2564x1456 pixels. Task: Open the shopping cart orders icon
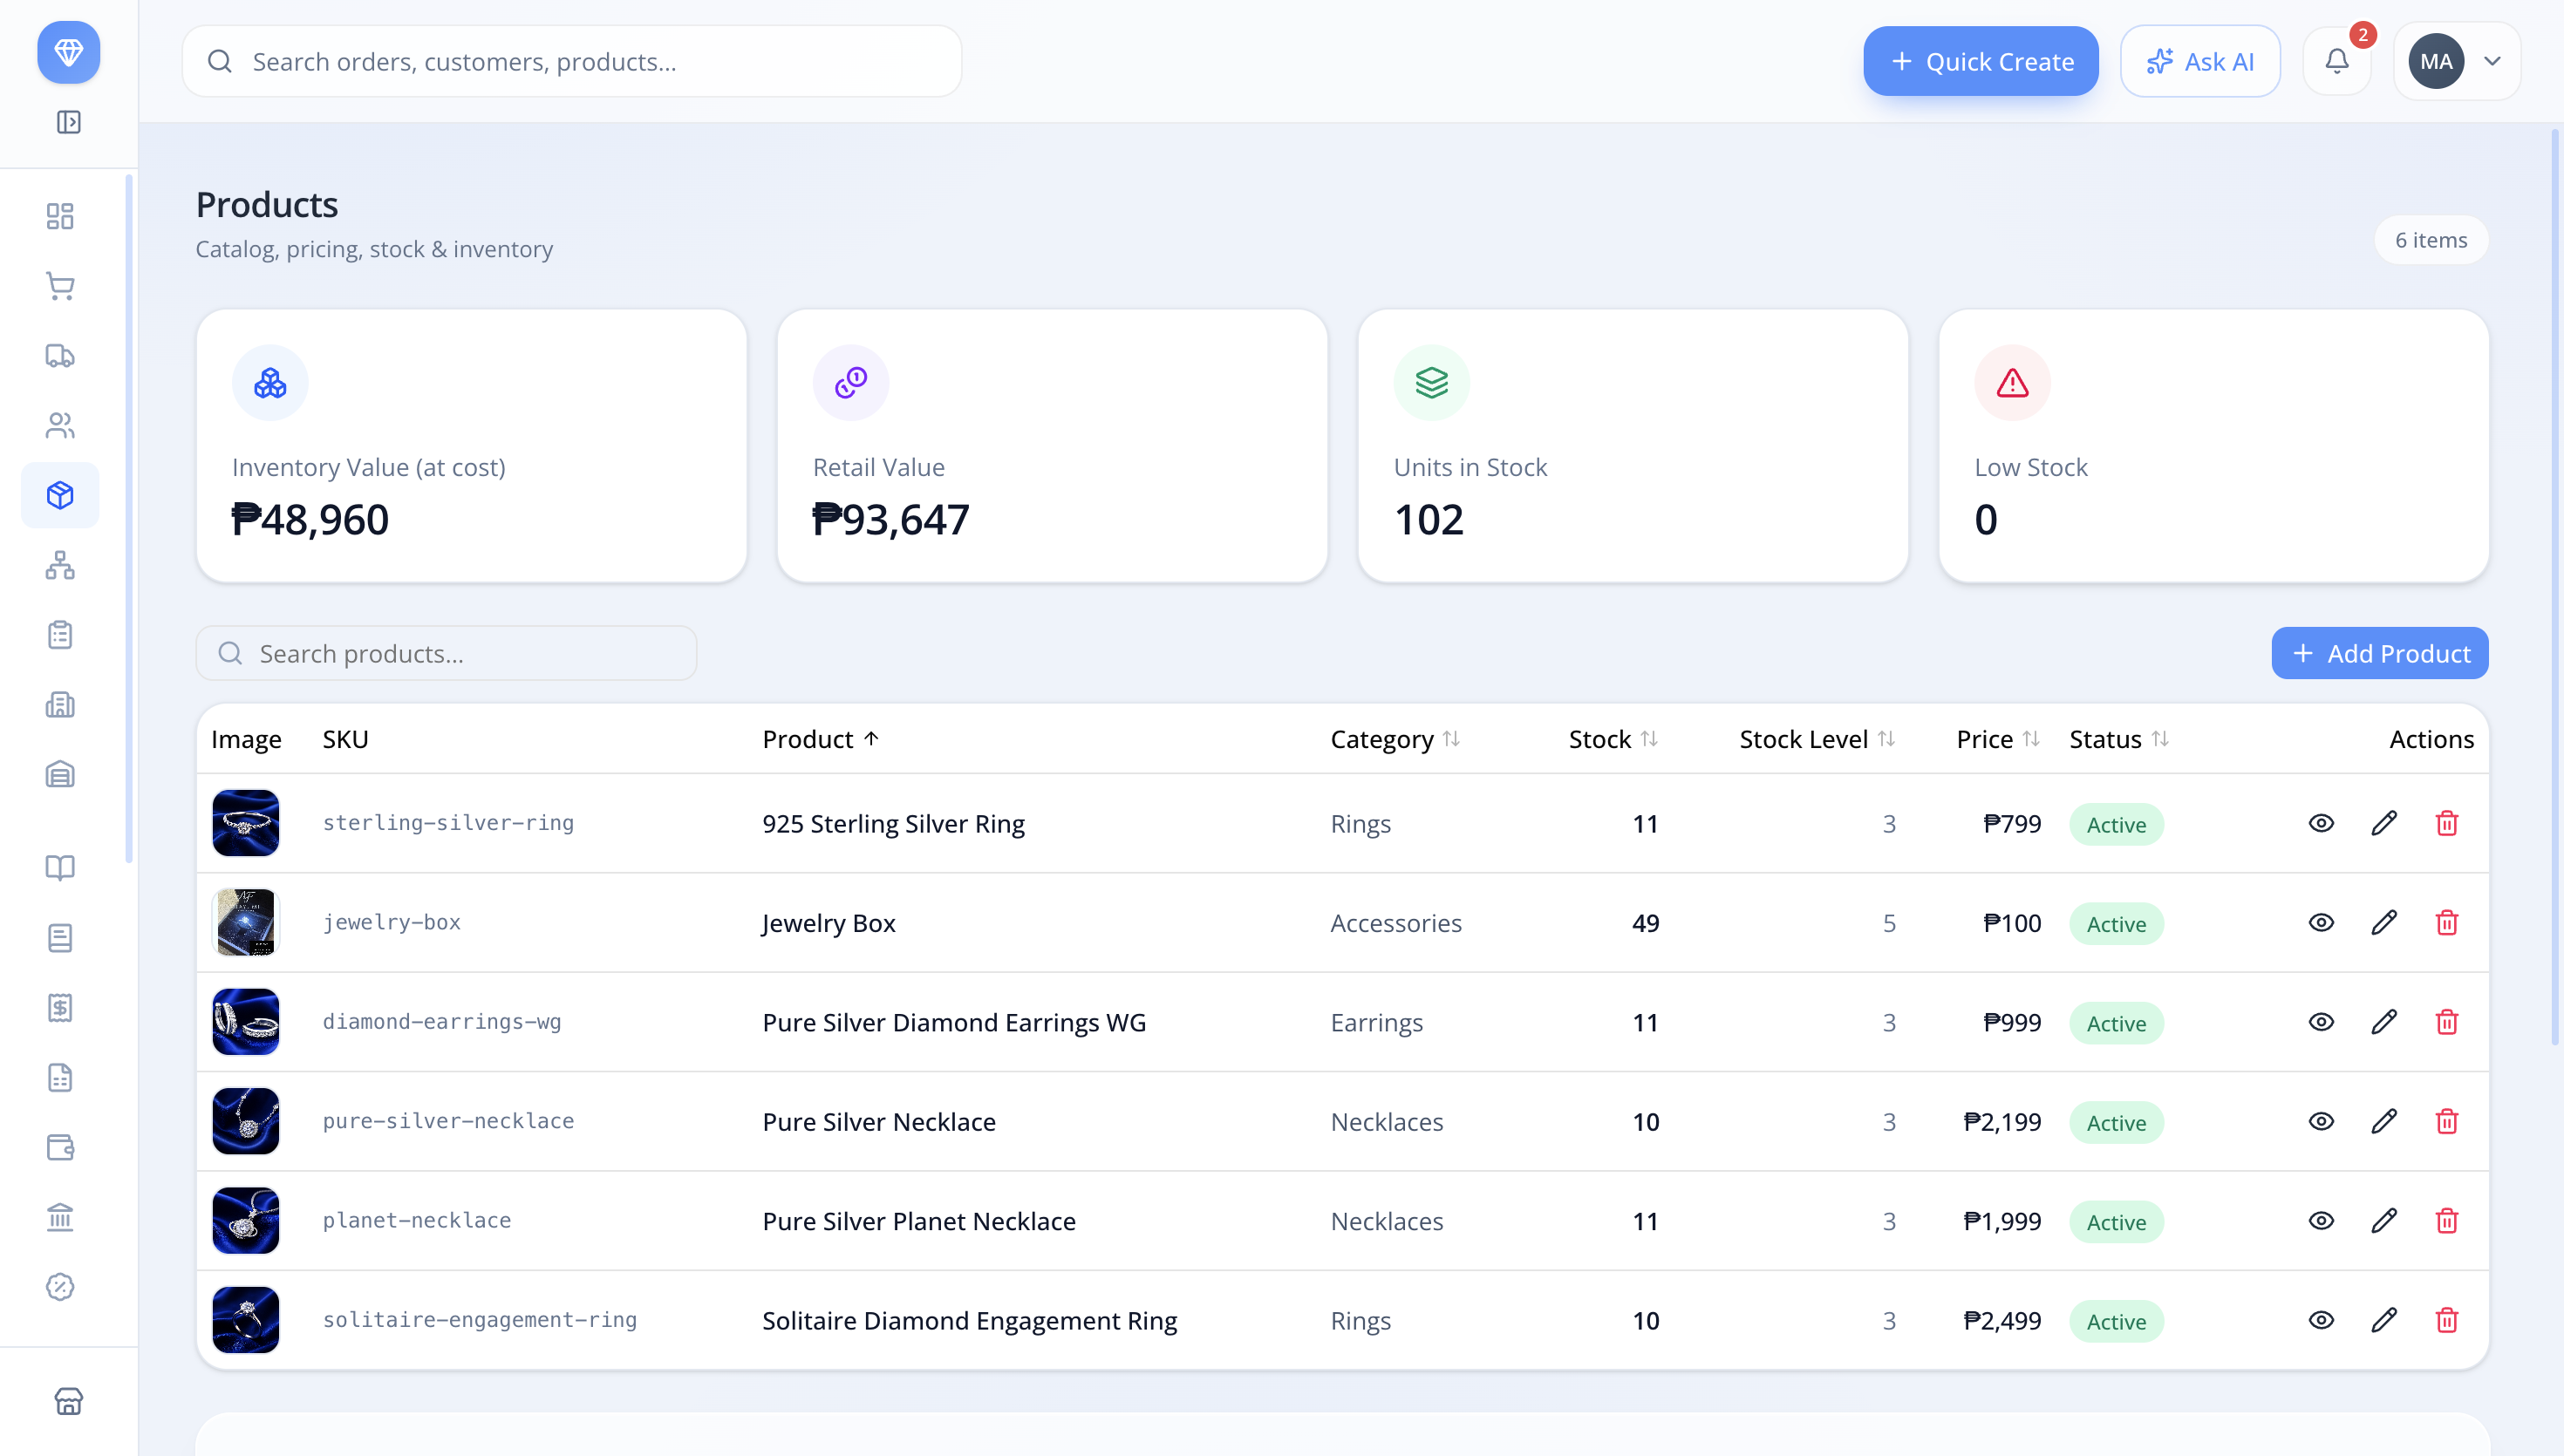(x=60, y=286)
